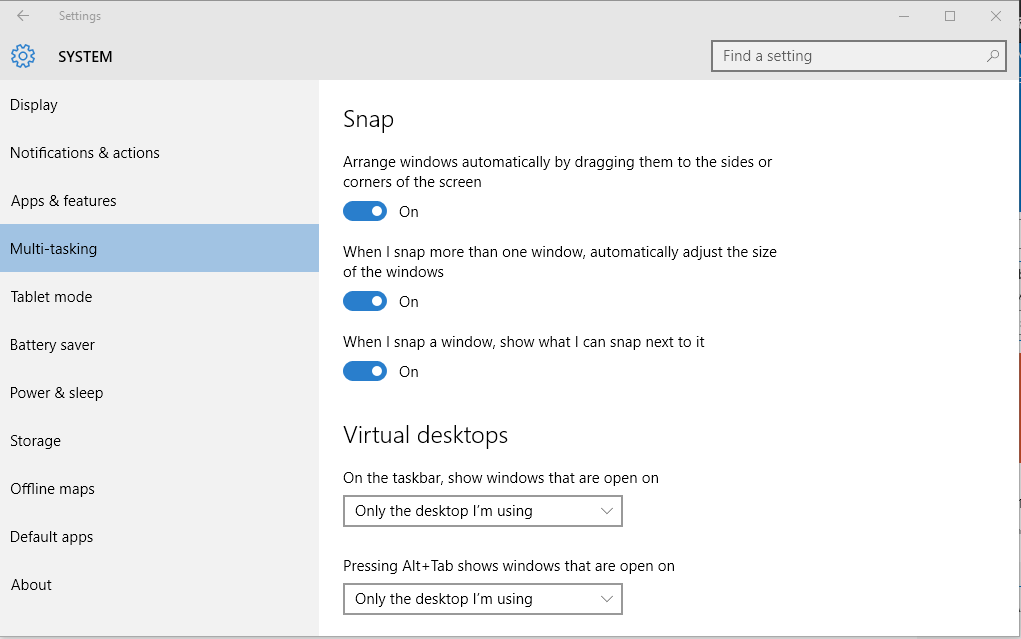Close the Settings window
This screenshot has height=639, width=1021.
[996, 16]
